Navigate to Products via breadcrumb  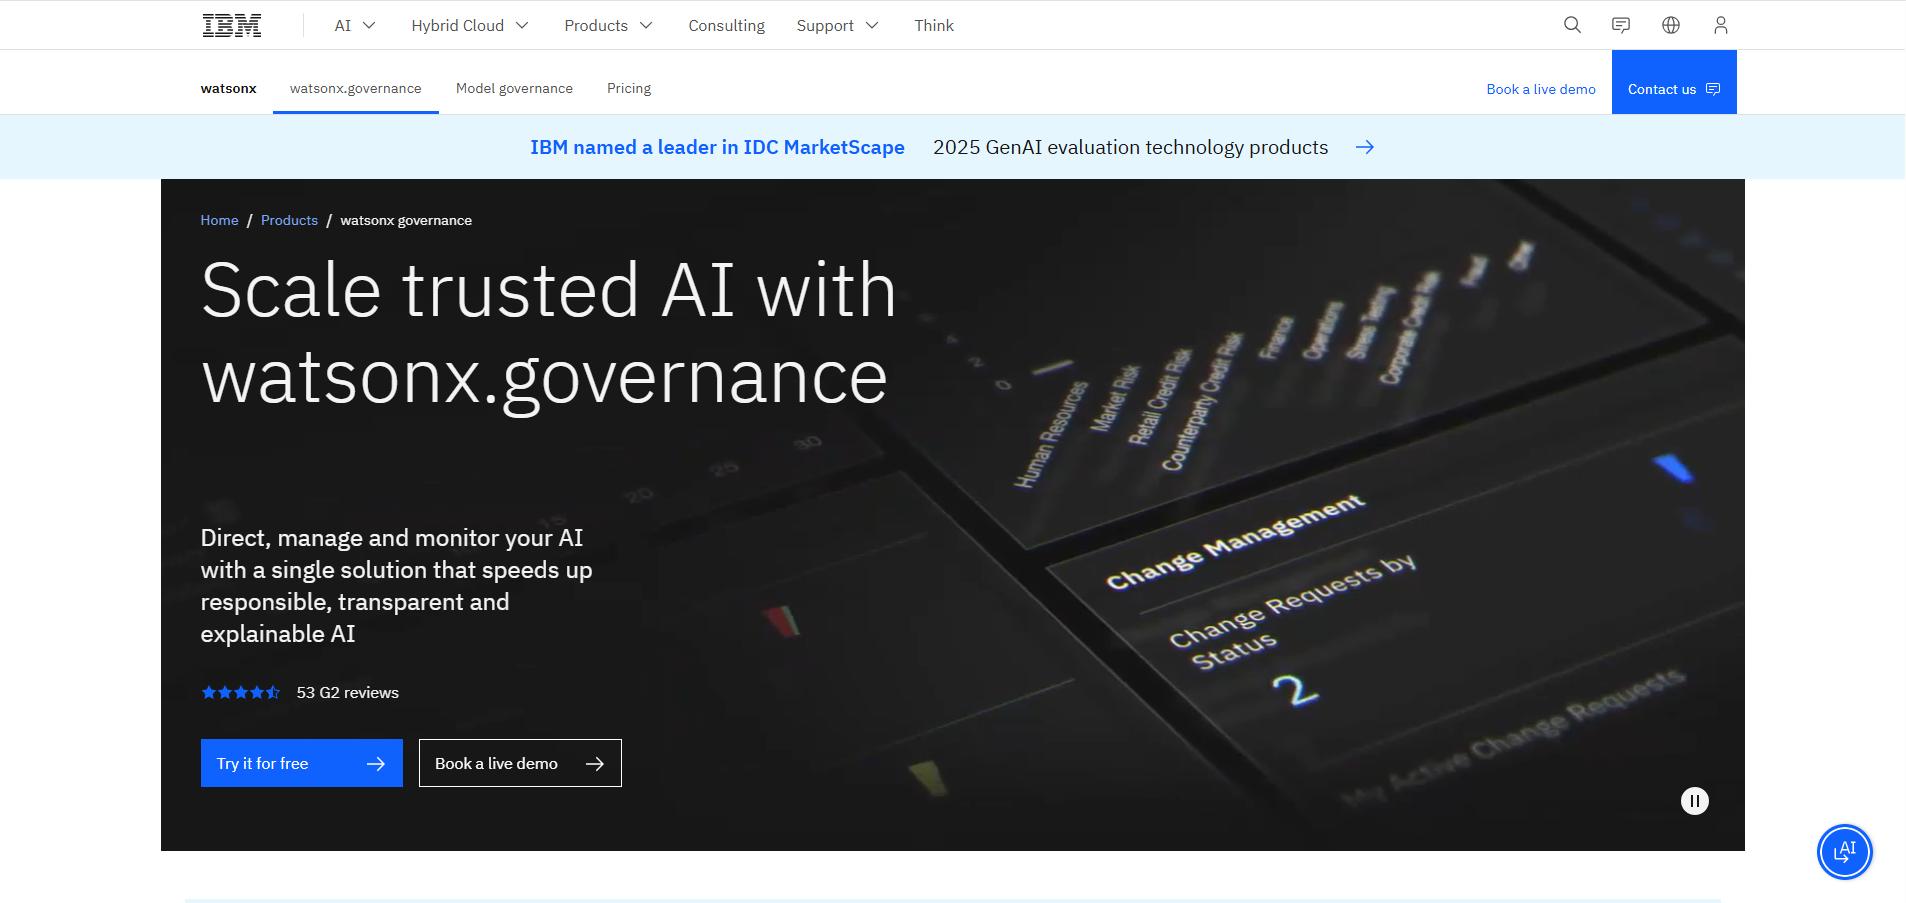(x=289, y=220)
